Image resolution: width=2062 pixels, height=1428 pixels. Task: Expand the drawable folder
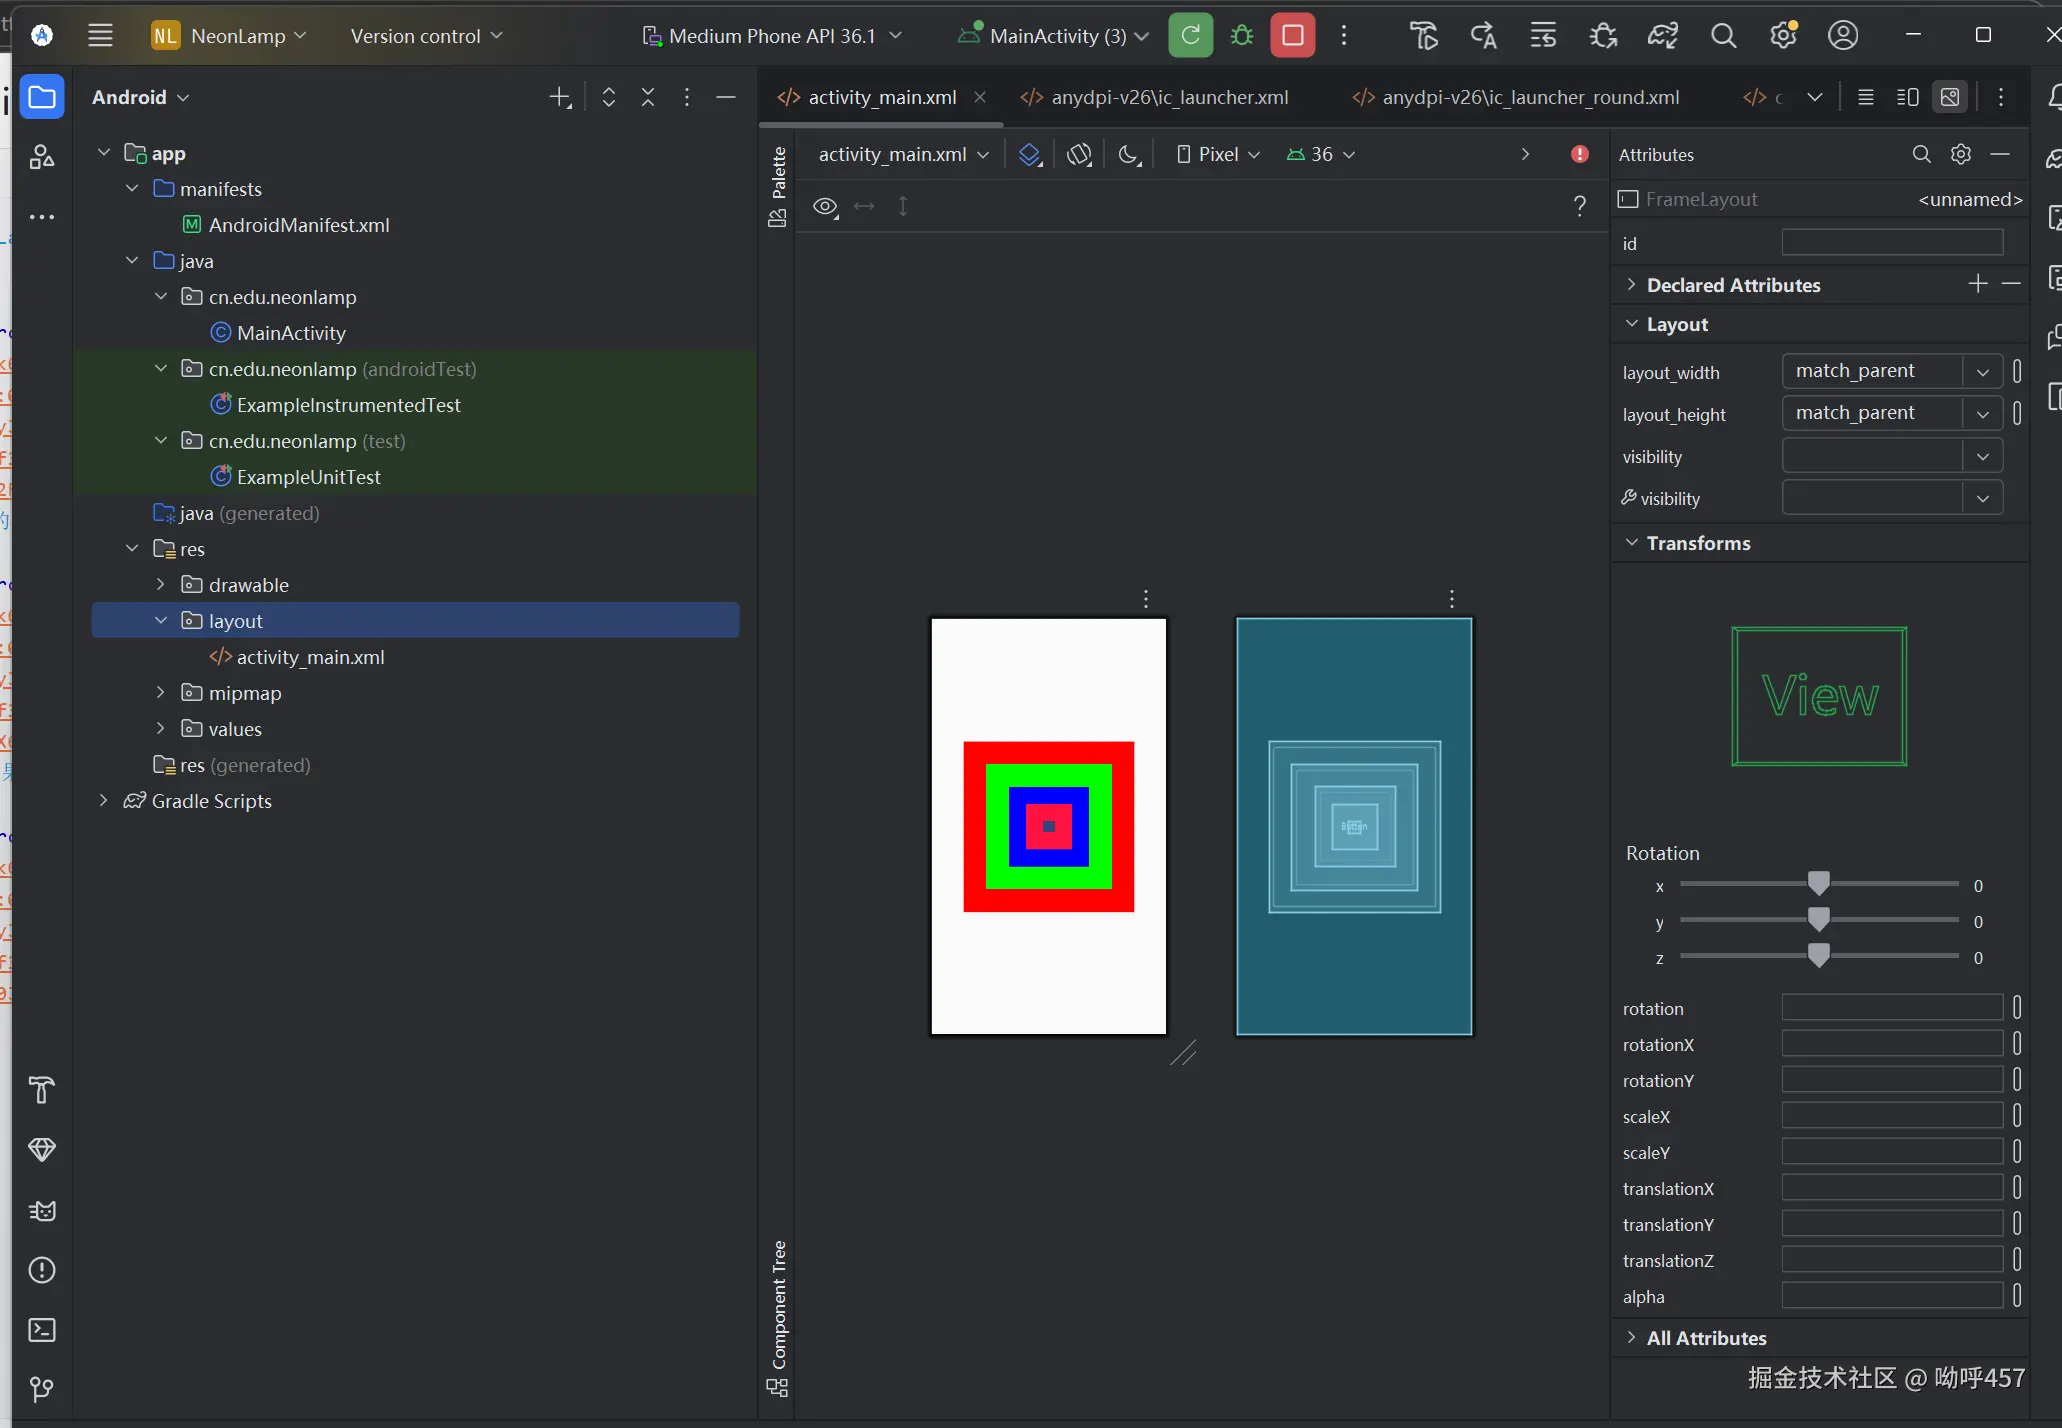[161, 585]
